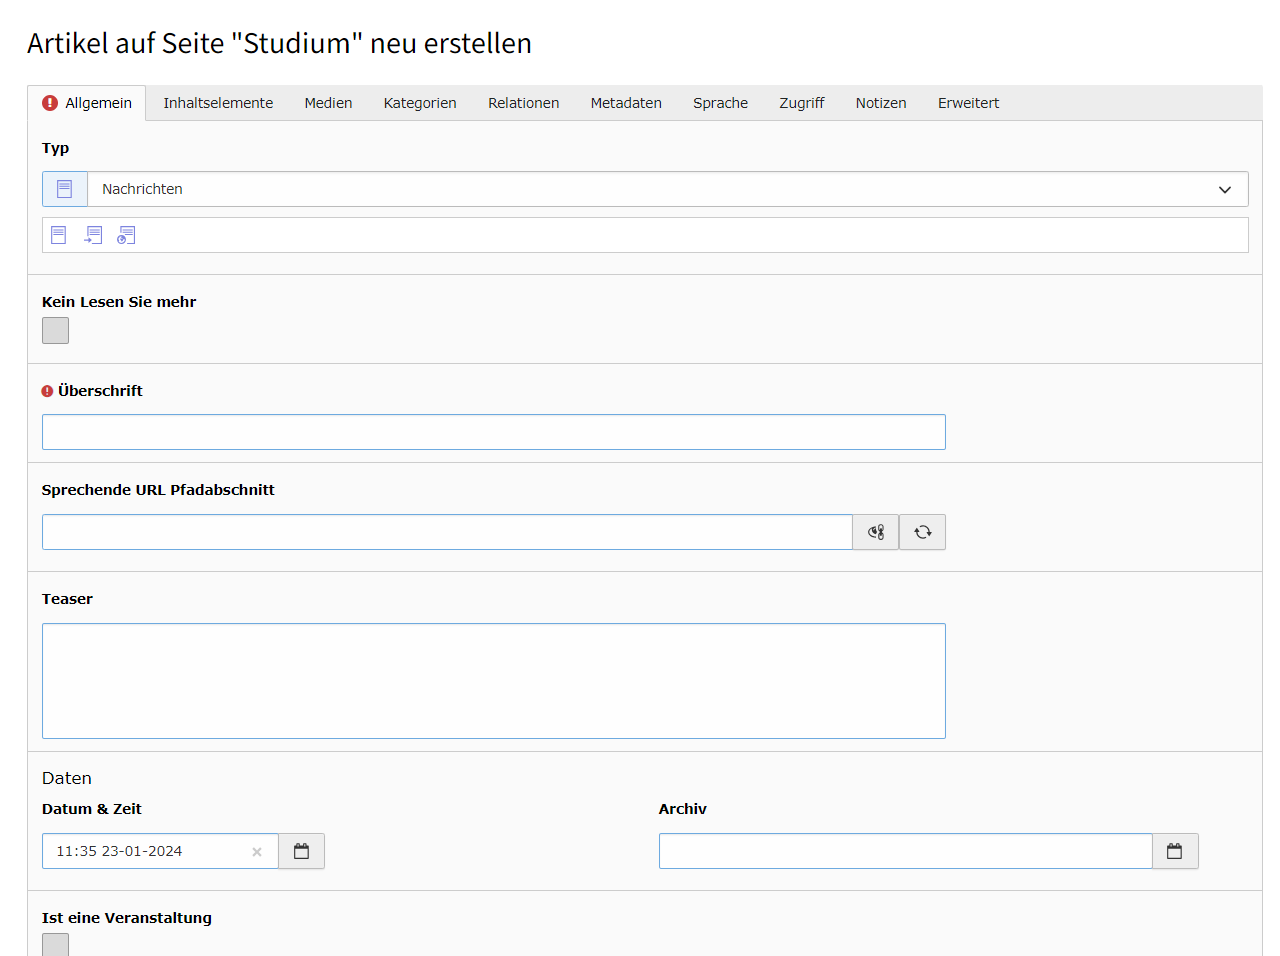The width and height of the screenshot is (1280, 956).
Task: Switch to the Allgemein tab
Action: coord(87,103)
